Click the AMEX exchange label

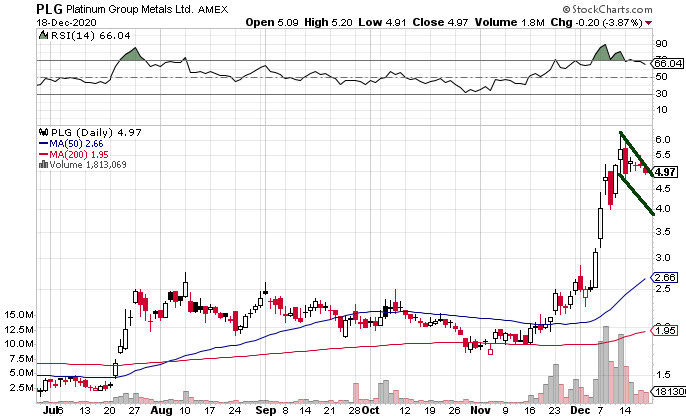click(213, 9)
